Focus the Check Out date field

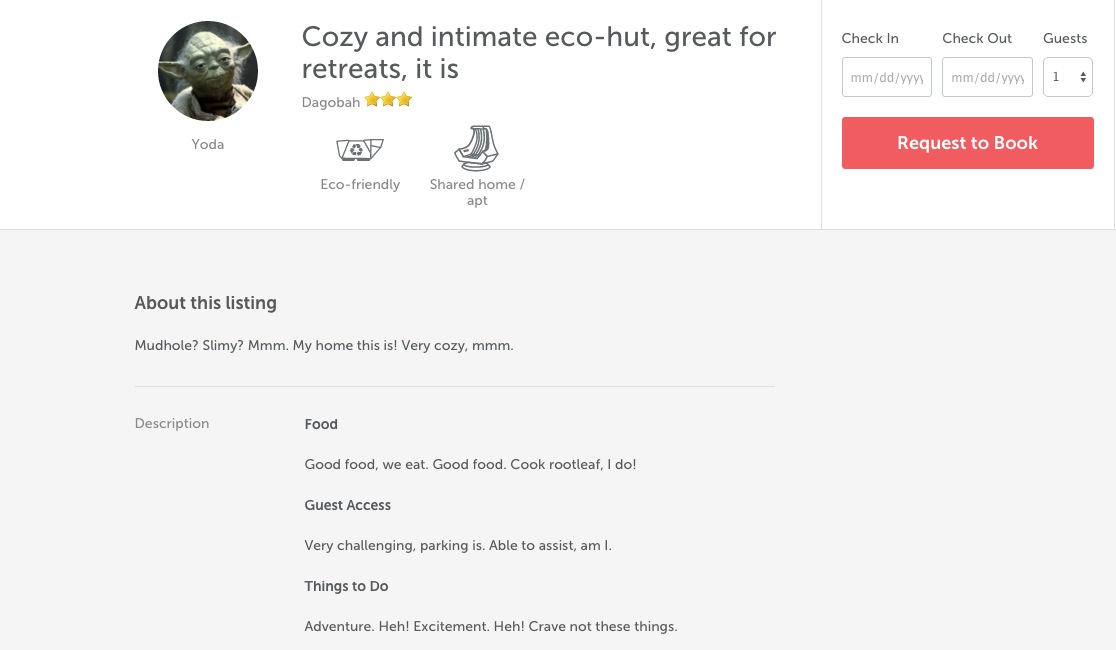[x=986, y=77]
